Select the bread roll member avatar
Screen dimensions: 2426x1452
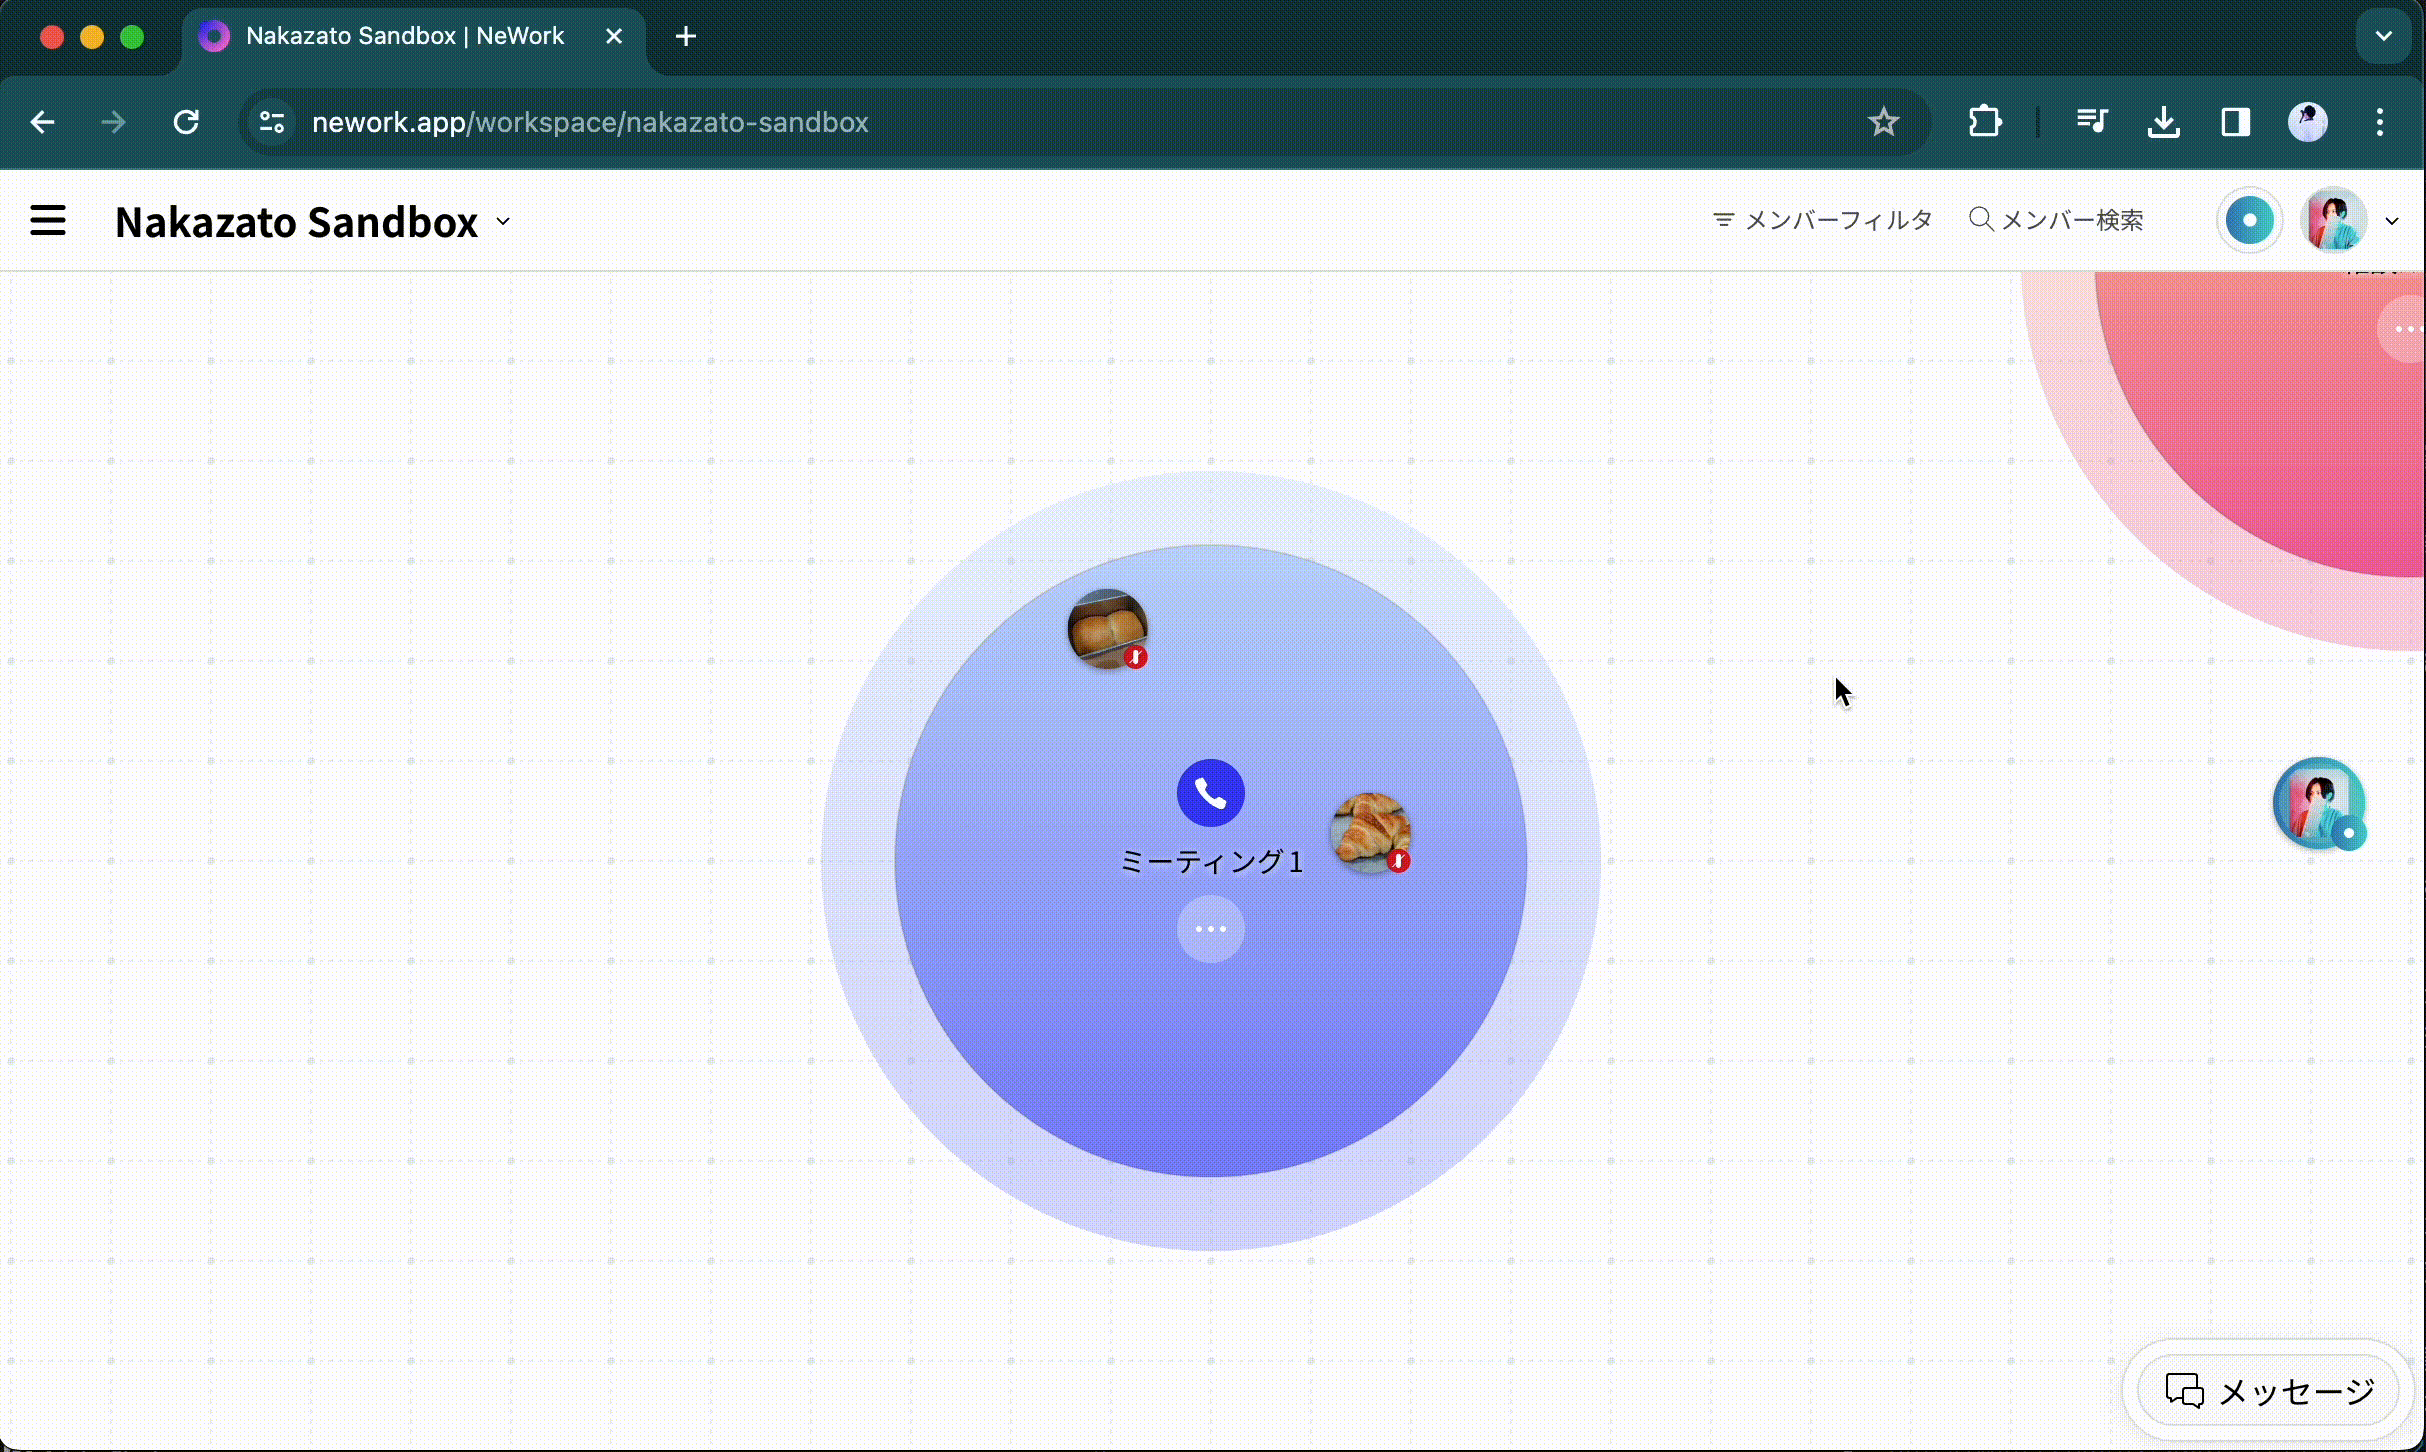click(x=1106, y=628)
